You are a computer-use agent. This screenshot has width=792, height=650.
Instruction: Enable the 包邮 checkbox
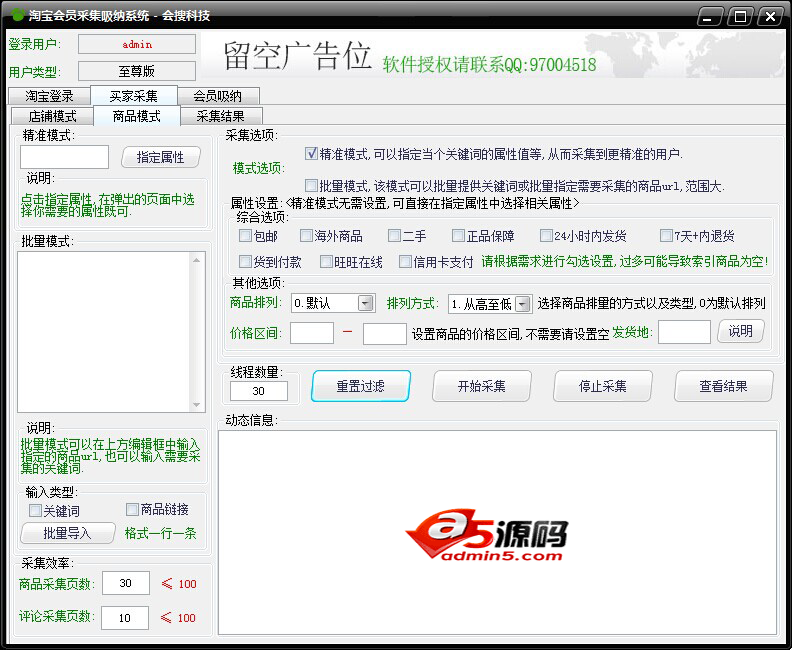(246, 236)
